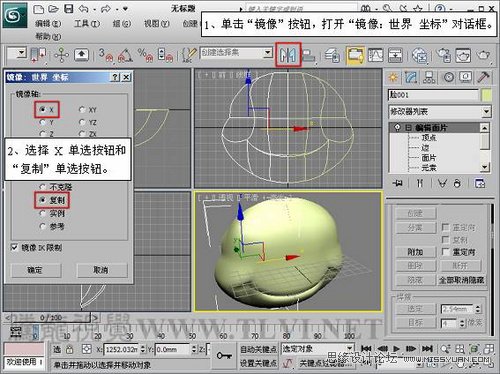Toggle the Angle Snap icon
Image resolution: width=500 pixels, height=374 pixels.
tap(125, 55)
